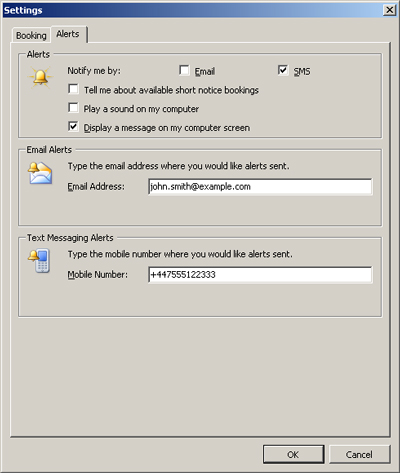Confirm settings with the OK button
Image resolution: width=400 pixels, height=473 pixels.
click(x=293, y=454)
